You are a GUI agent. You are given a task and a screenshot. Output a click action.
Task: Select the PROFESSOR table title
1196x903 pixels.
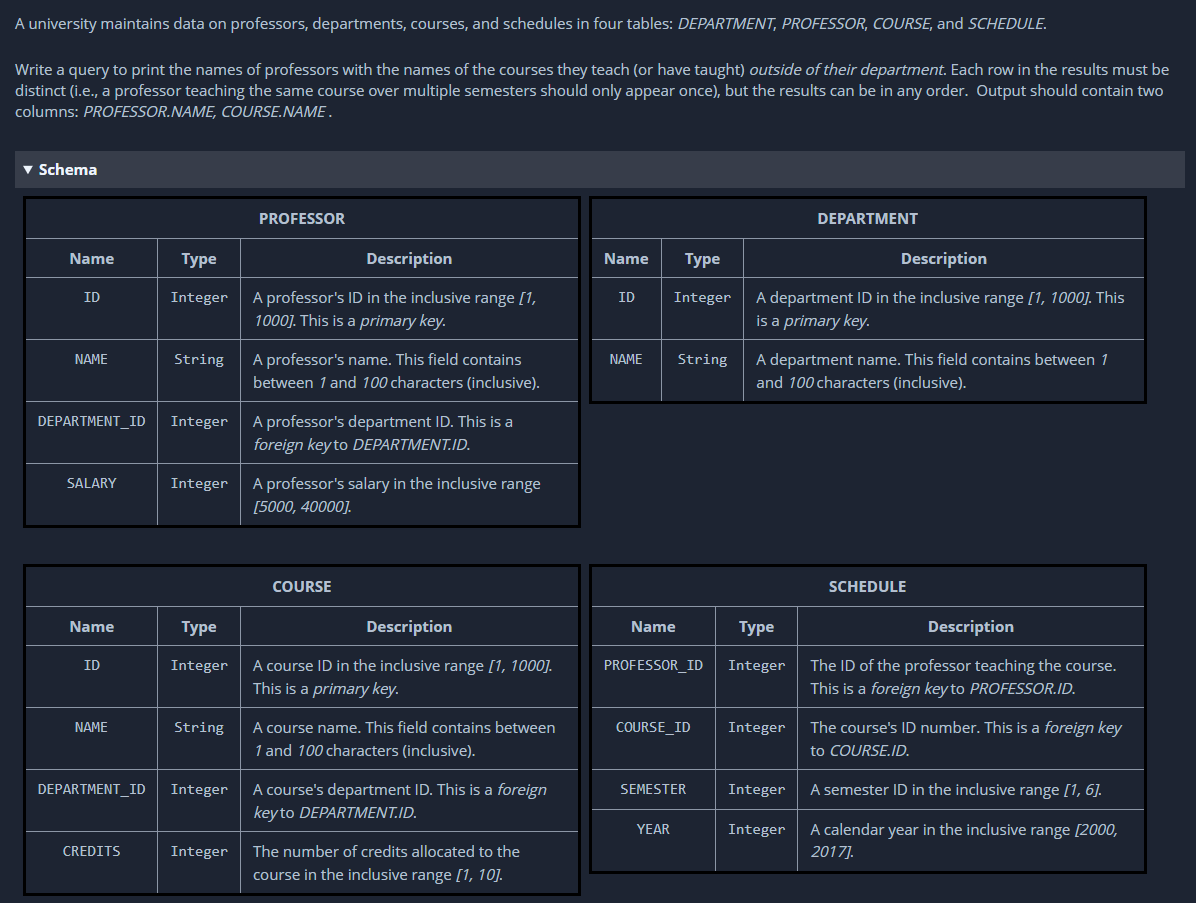coord(302,219)
